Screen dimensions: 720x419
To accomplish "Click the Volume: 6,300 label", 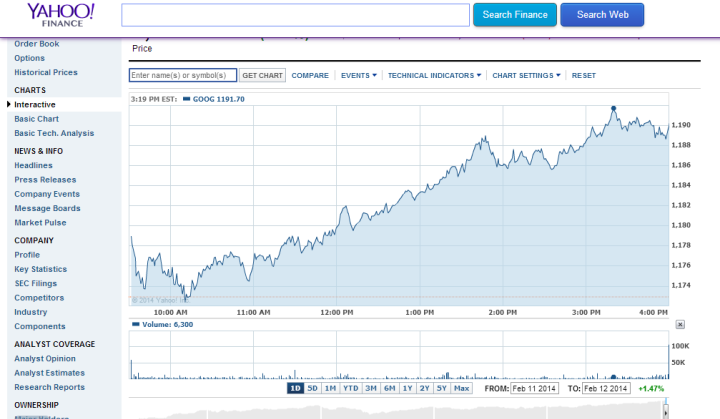I will coord(168,324).
